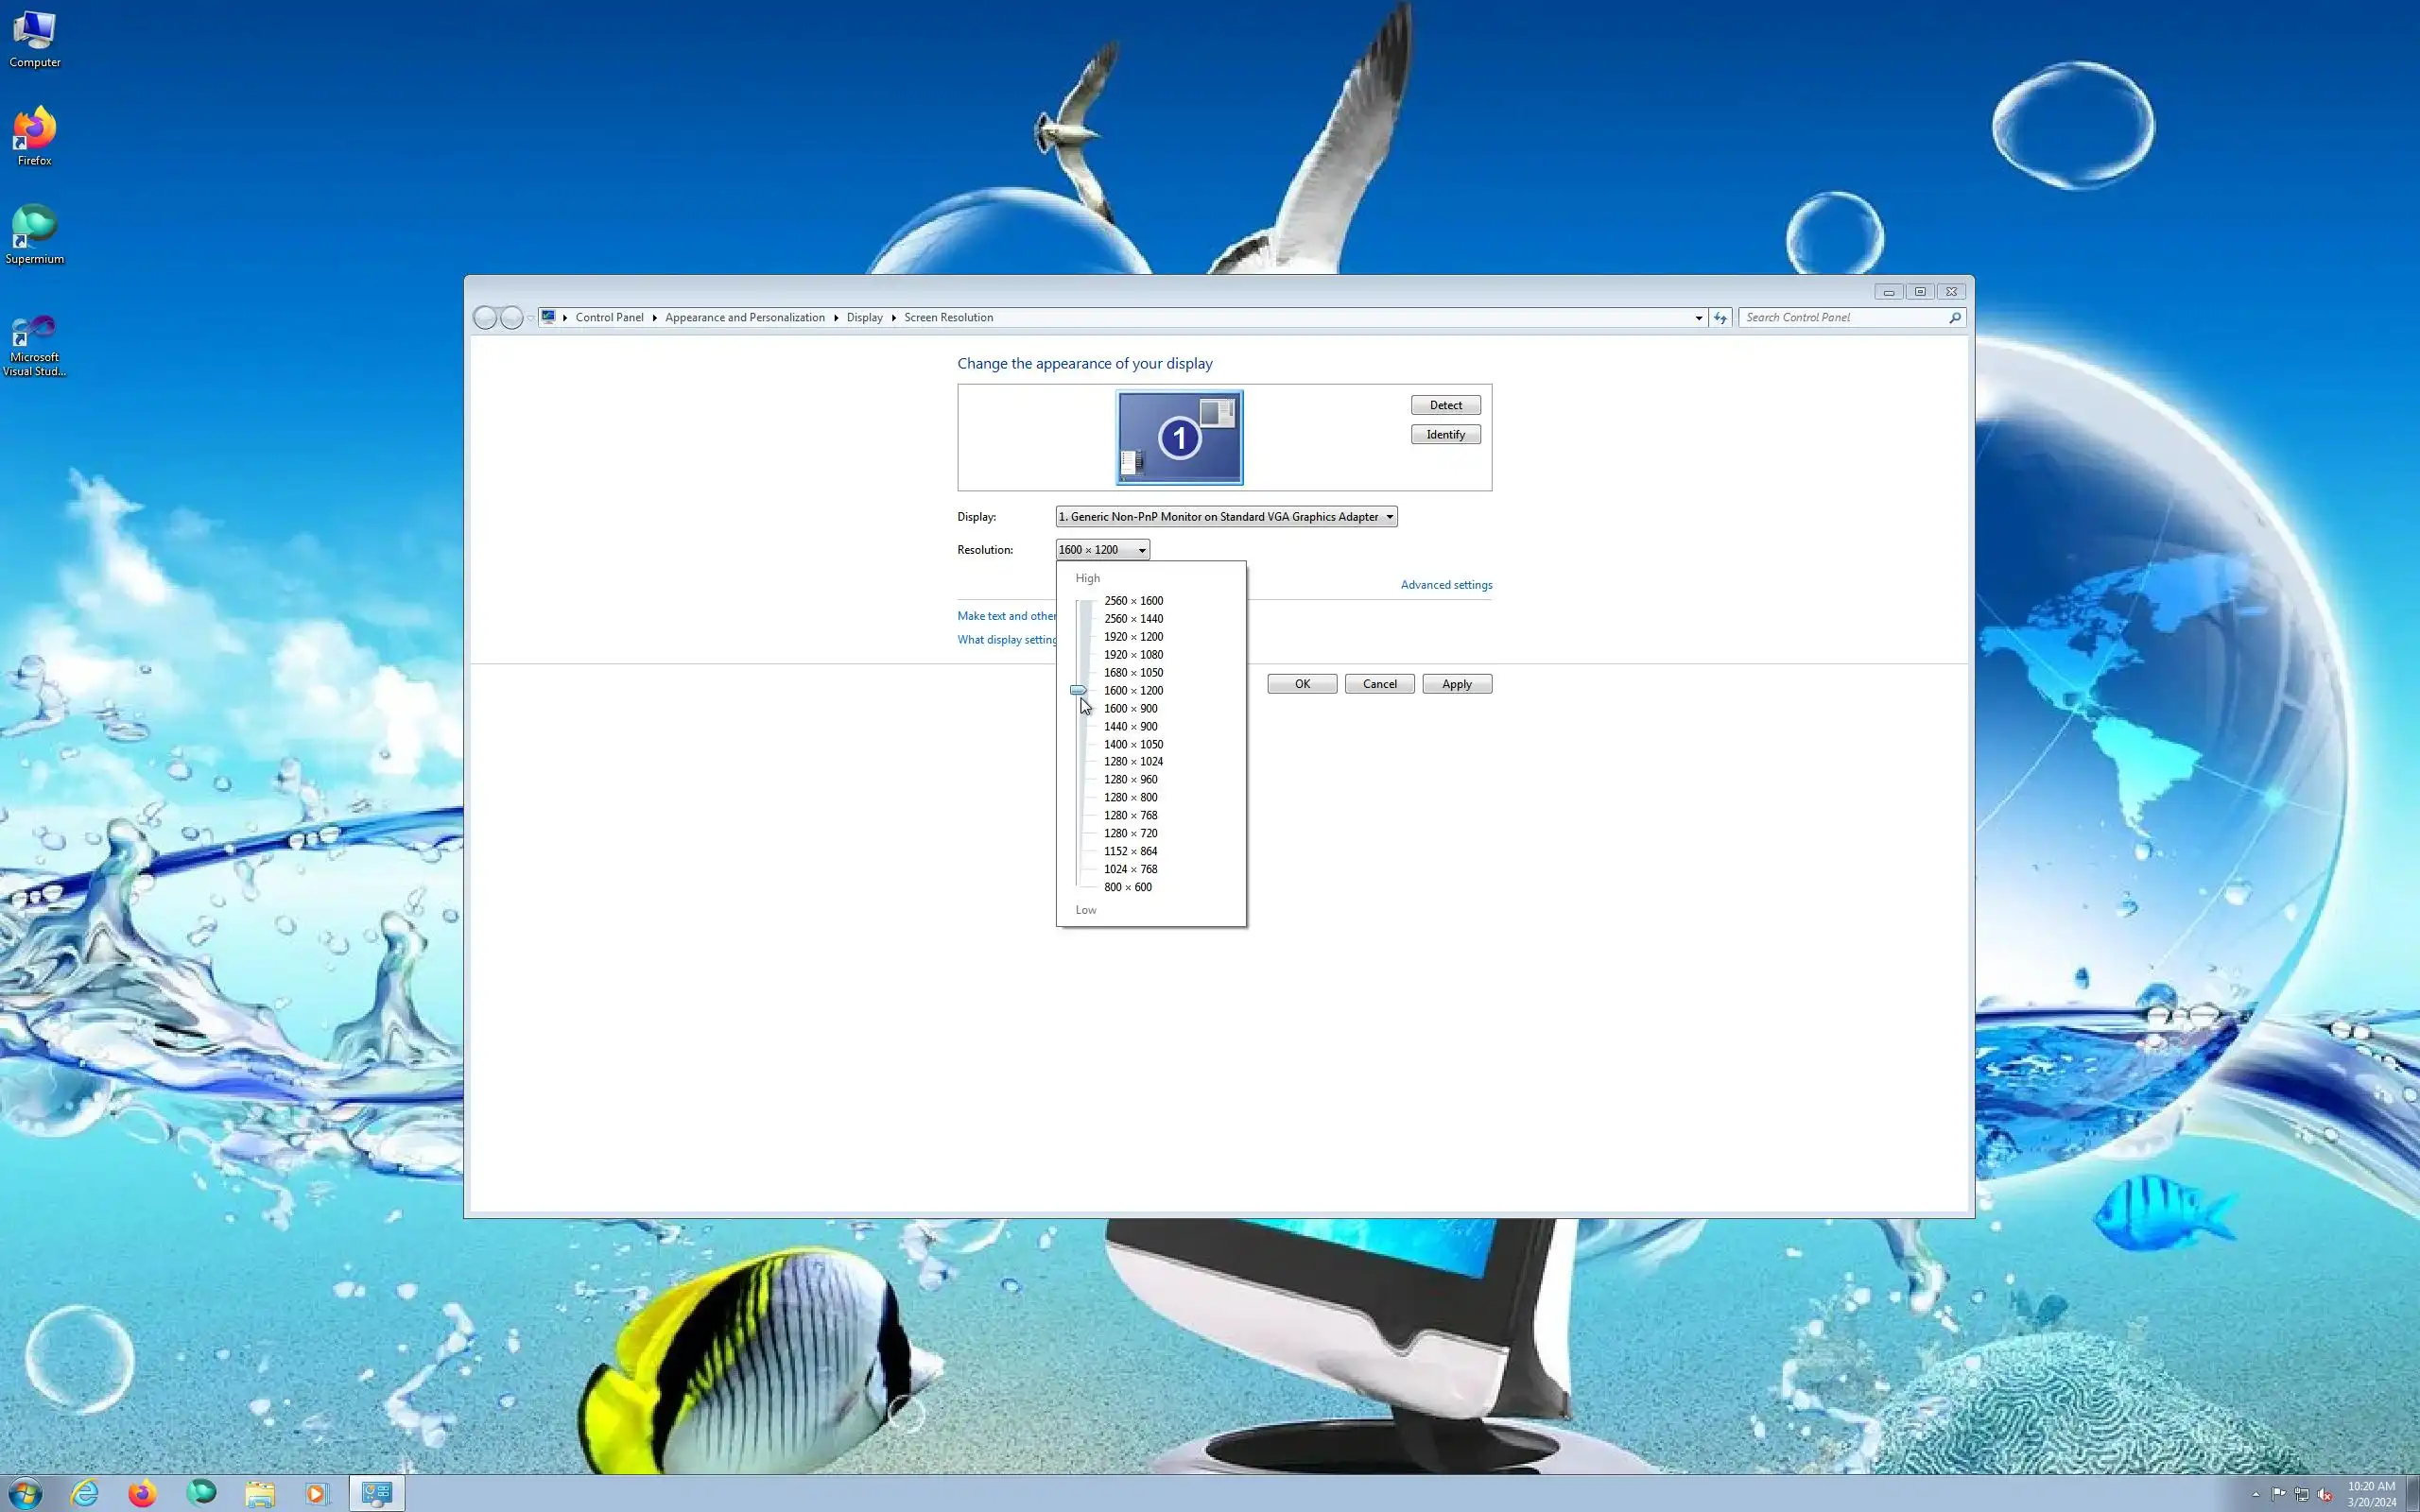Show hidden tray icons arrow
The width and height of the screenshot is (2420, 1512).
pyautogui.click(x=2255, y=1494)
